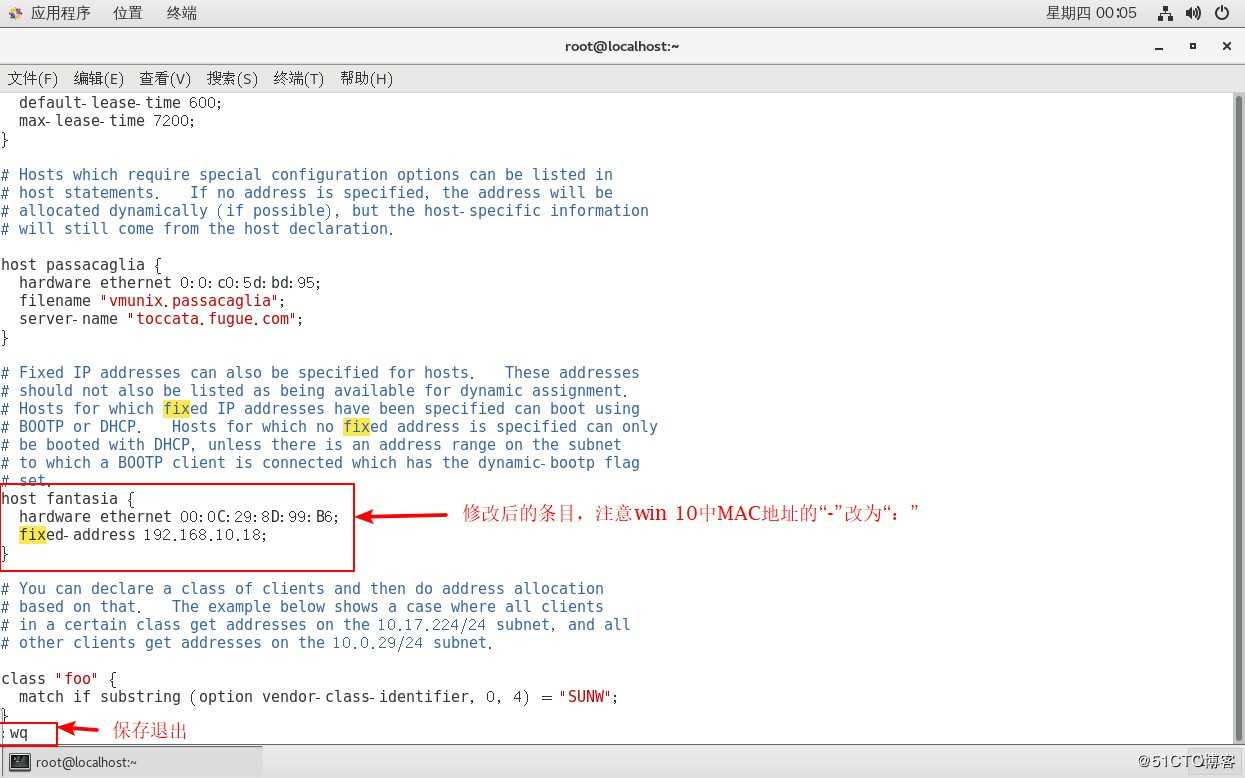This screenshot has height=778, width=1245.
Task: Open the 文件(F) menu
Action: (x=33, y=78)
